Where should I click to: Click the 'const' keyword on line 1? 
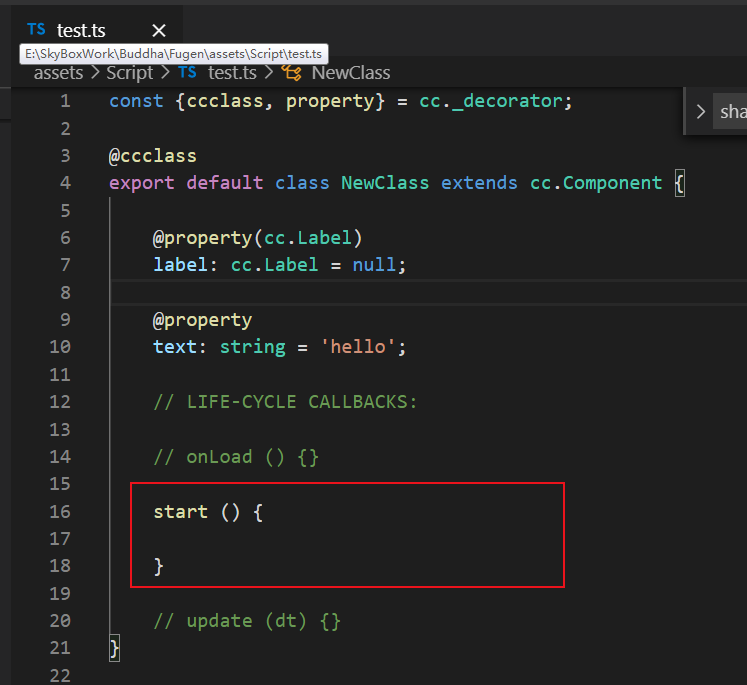[x=136, y=101]
